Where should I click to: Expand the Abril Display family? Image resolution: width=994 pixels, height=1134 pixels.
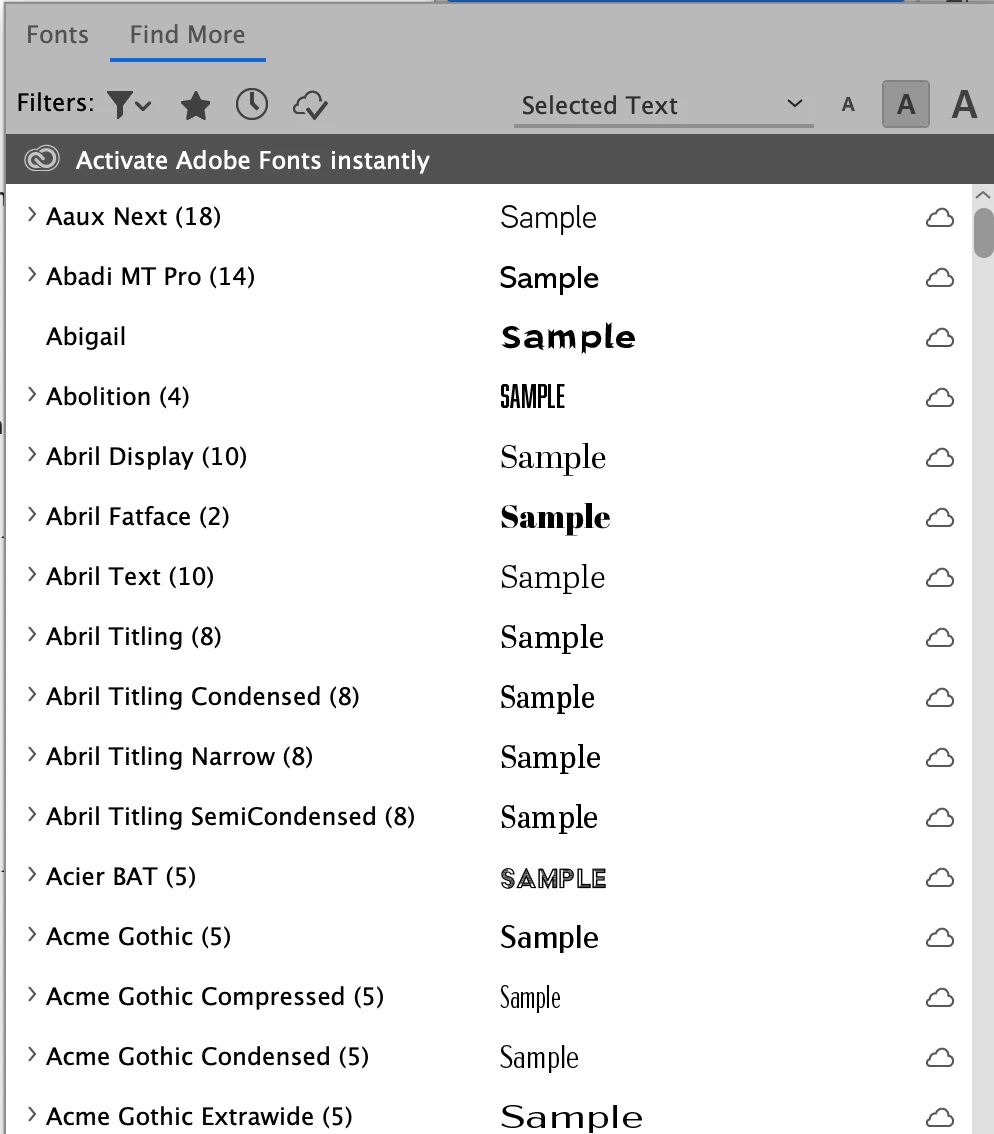click(31, 455)
